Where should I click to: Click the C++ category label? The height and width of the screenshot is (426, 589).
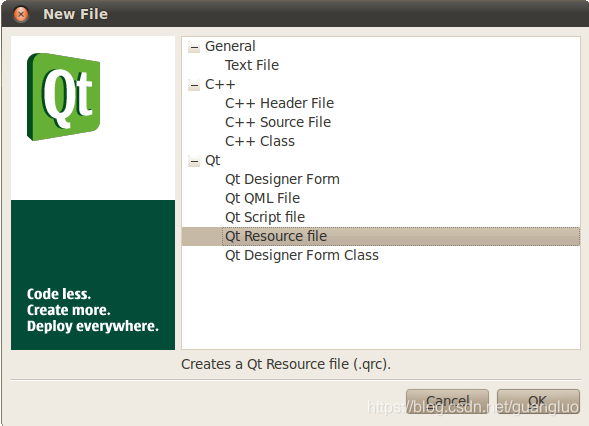220,84
